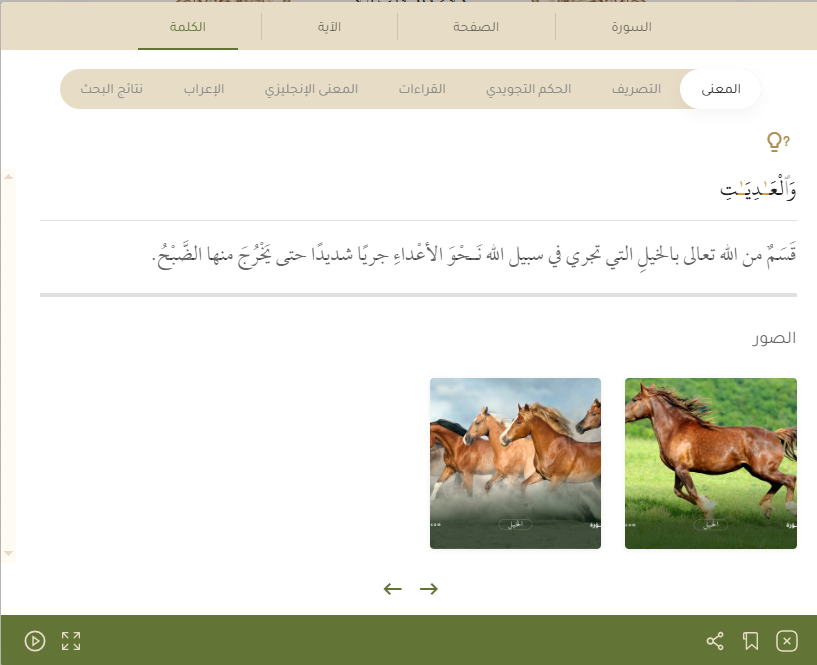Show the الإعراب grammar section
The image size is (817, 665).
click(x=204, y=89)
